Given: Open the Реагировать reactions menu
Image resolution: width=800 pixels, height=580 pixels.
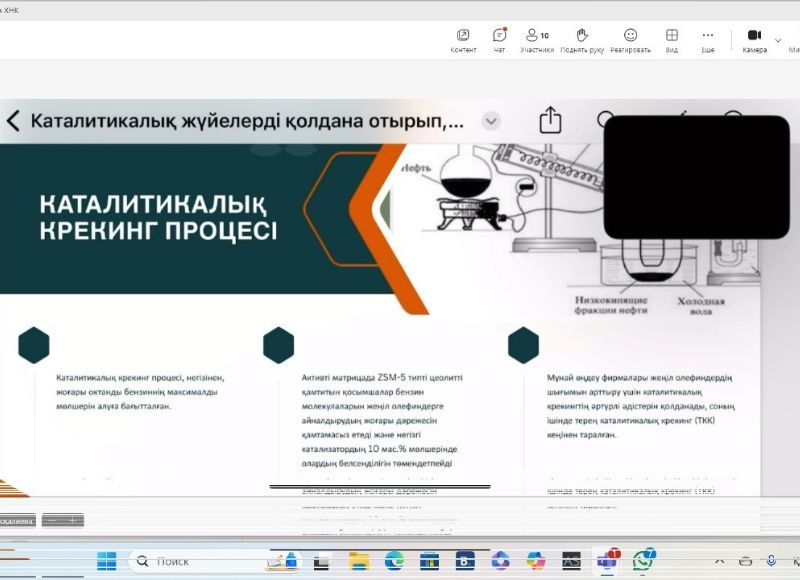Looking at the screenshot, I should pos(631,40).
